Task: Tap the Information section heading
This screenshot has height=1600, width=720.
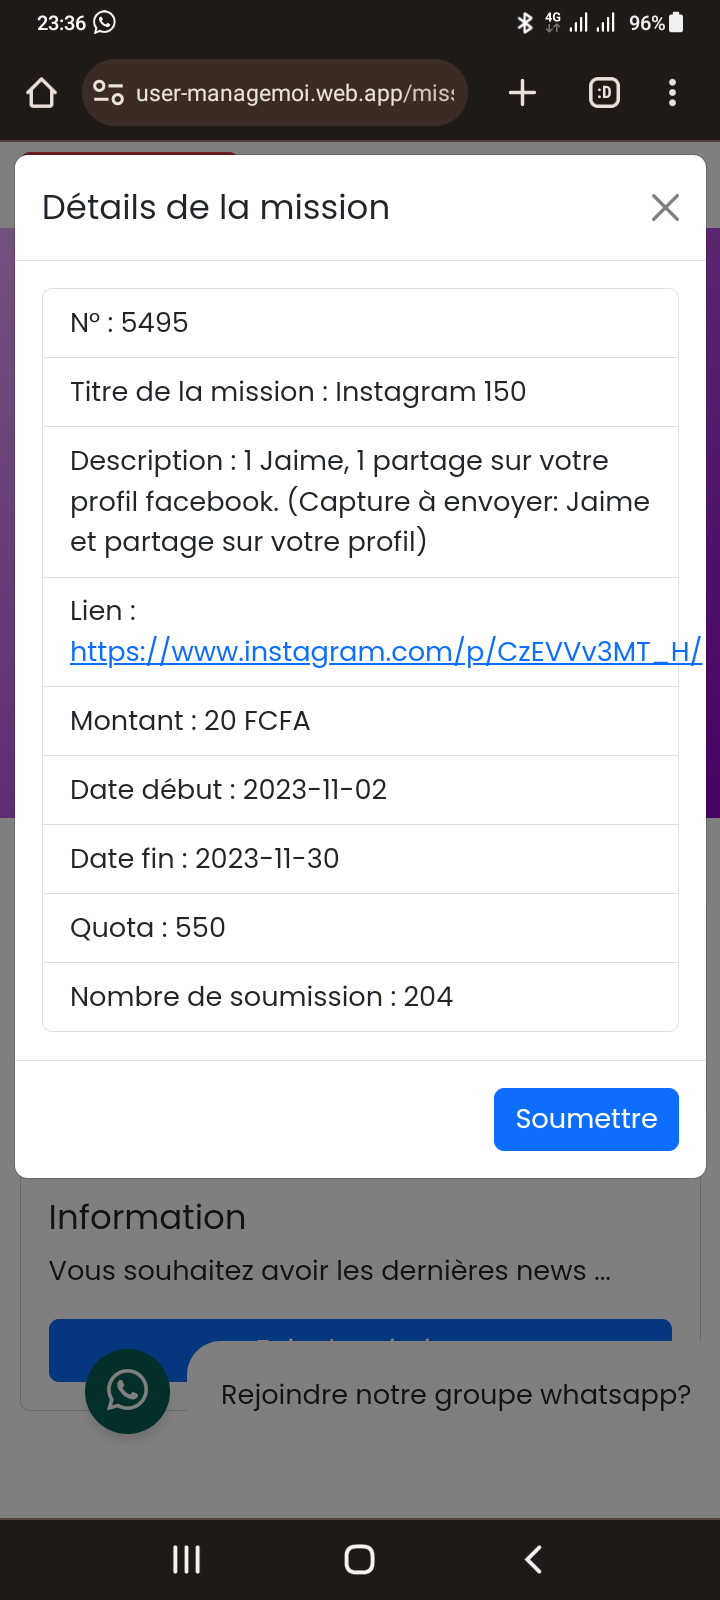Action: 147,1217
